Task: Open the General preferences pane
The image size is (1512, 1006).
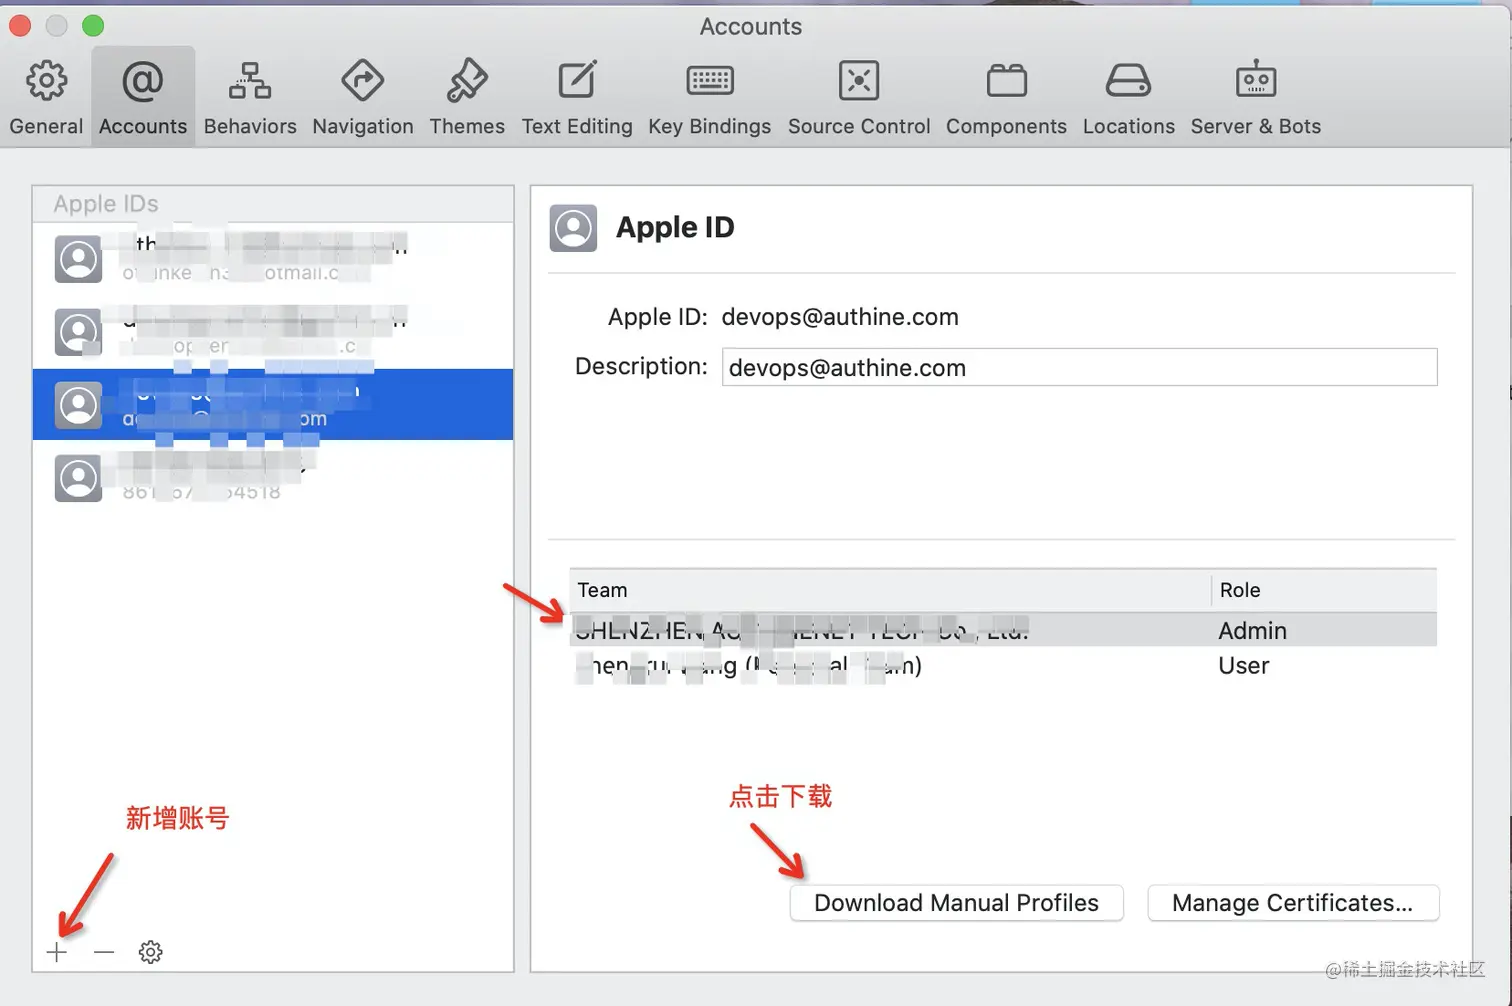Action: point(46,97)
